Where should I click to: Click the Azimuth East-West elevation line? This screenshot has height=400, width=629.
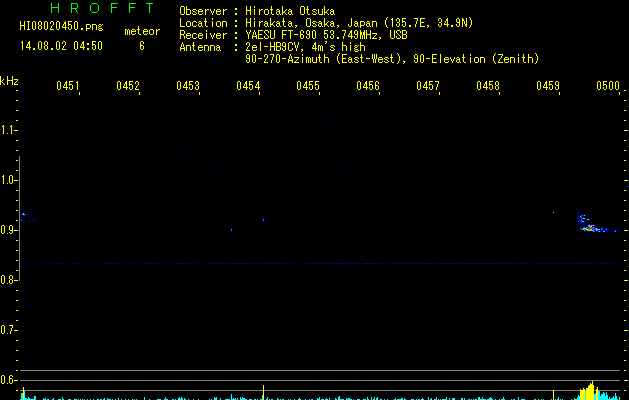pos(392,59)
